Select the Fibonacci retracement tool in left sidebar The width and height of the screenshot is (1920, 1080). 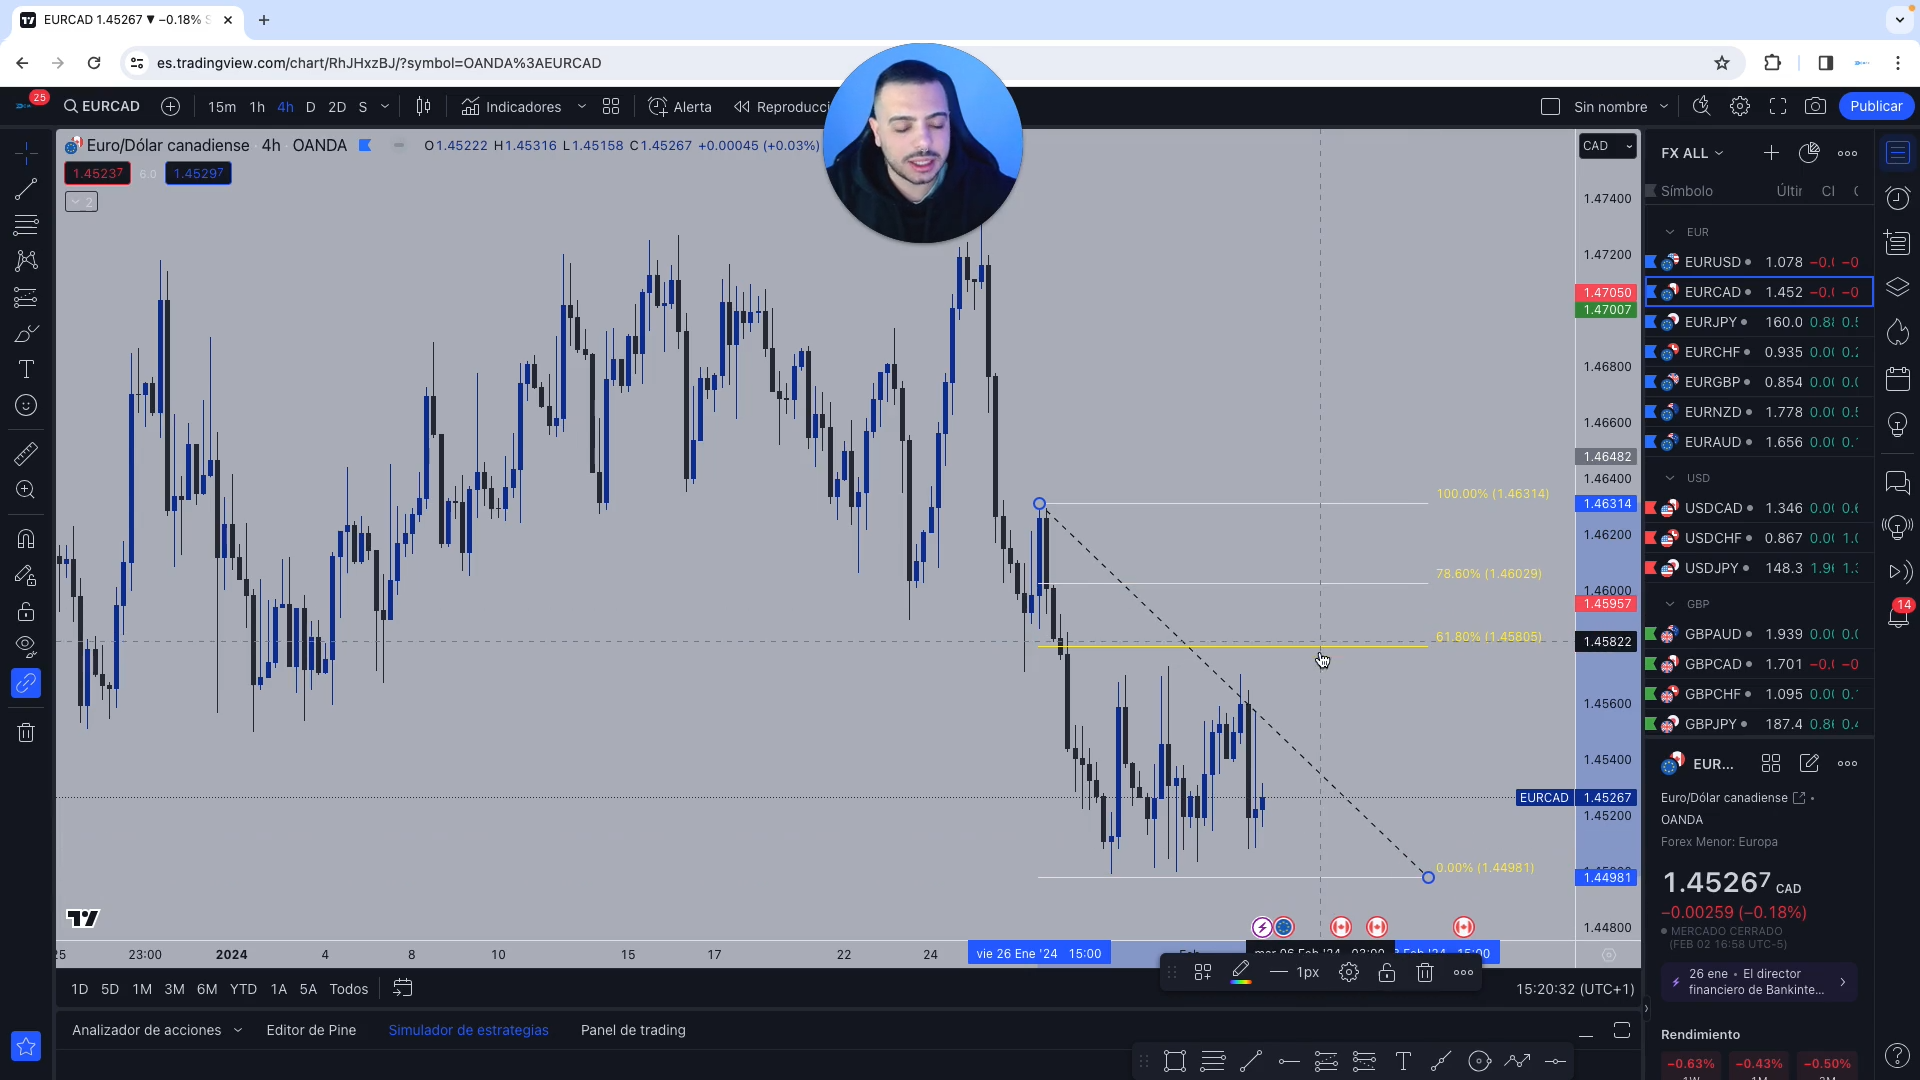click(x=26, y=224)
